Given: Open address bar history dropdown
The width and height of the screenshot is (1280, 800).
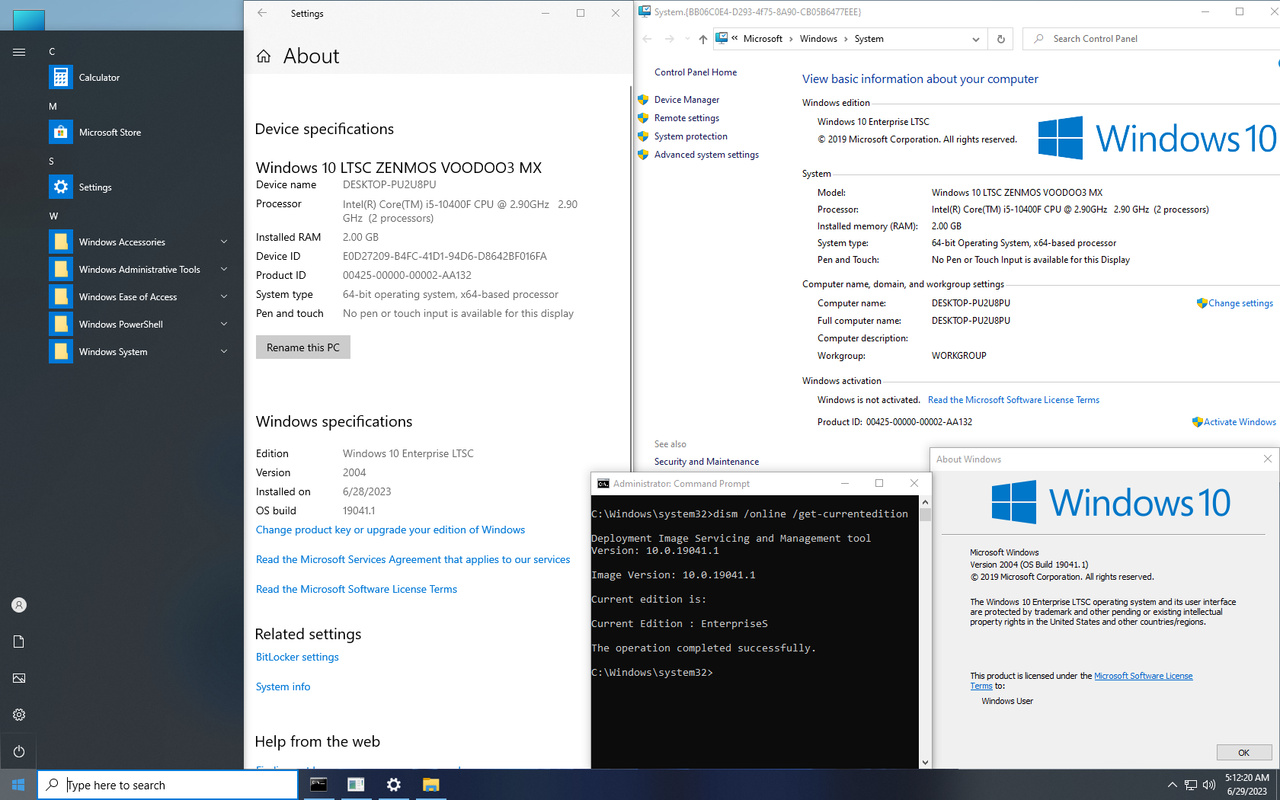Looking at the screenshot, I should click(x=976, y=39).
